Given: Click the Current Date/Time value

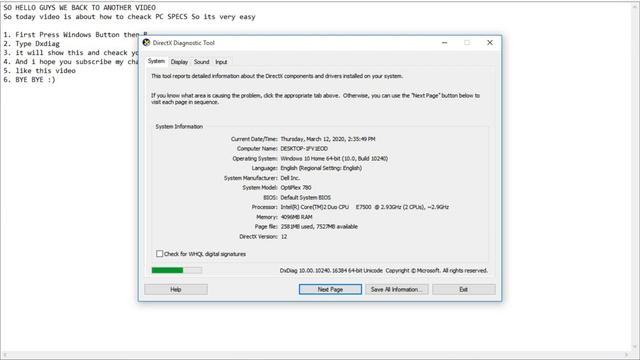Looking at the screenshot, I should [328, 139].
